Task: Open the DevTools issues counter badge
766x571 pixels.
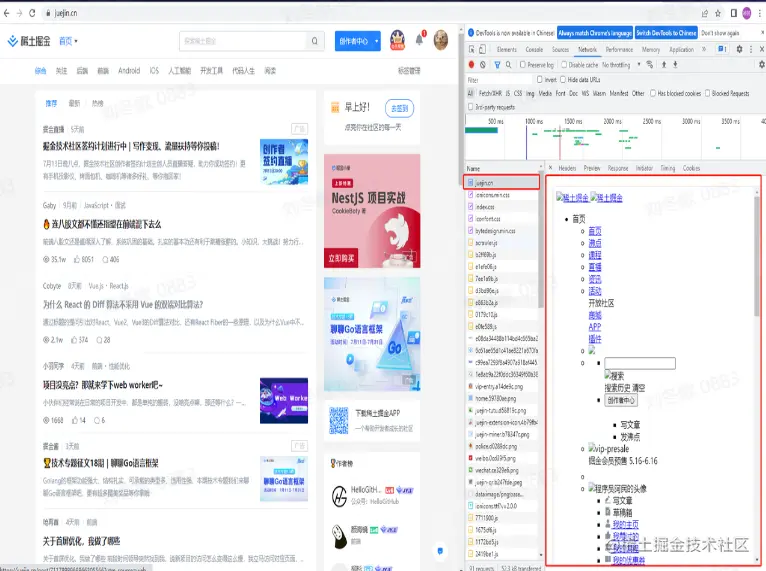Action: pos(722,49)
